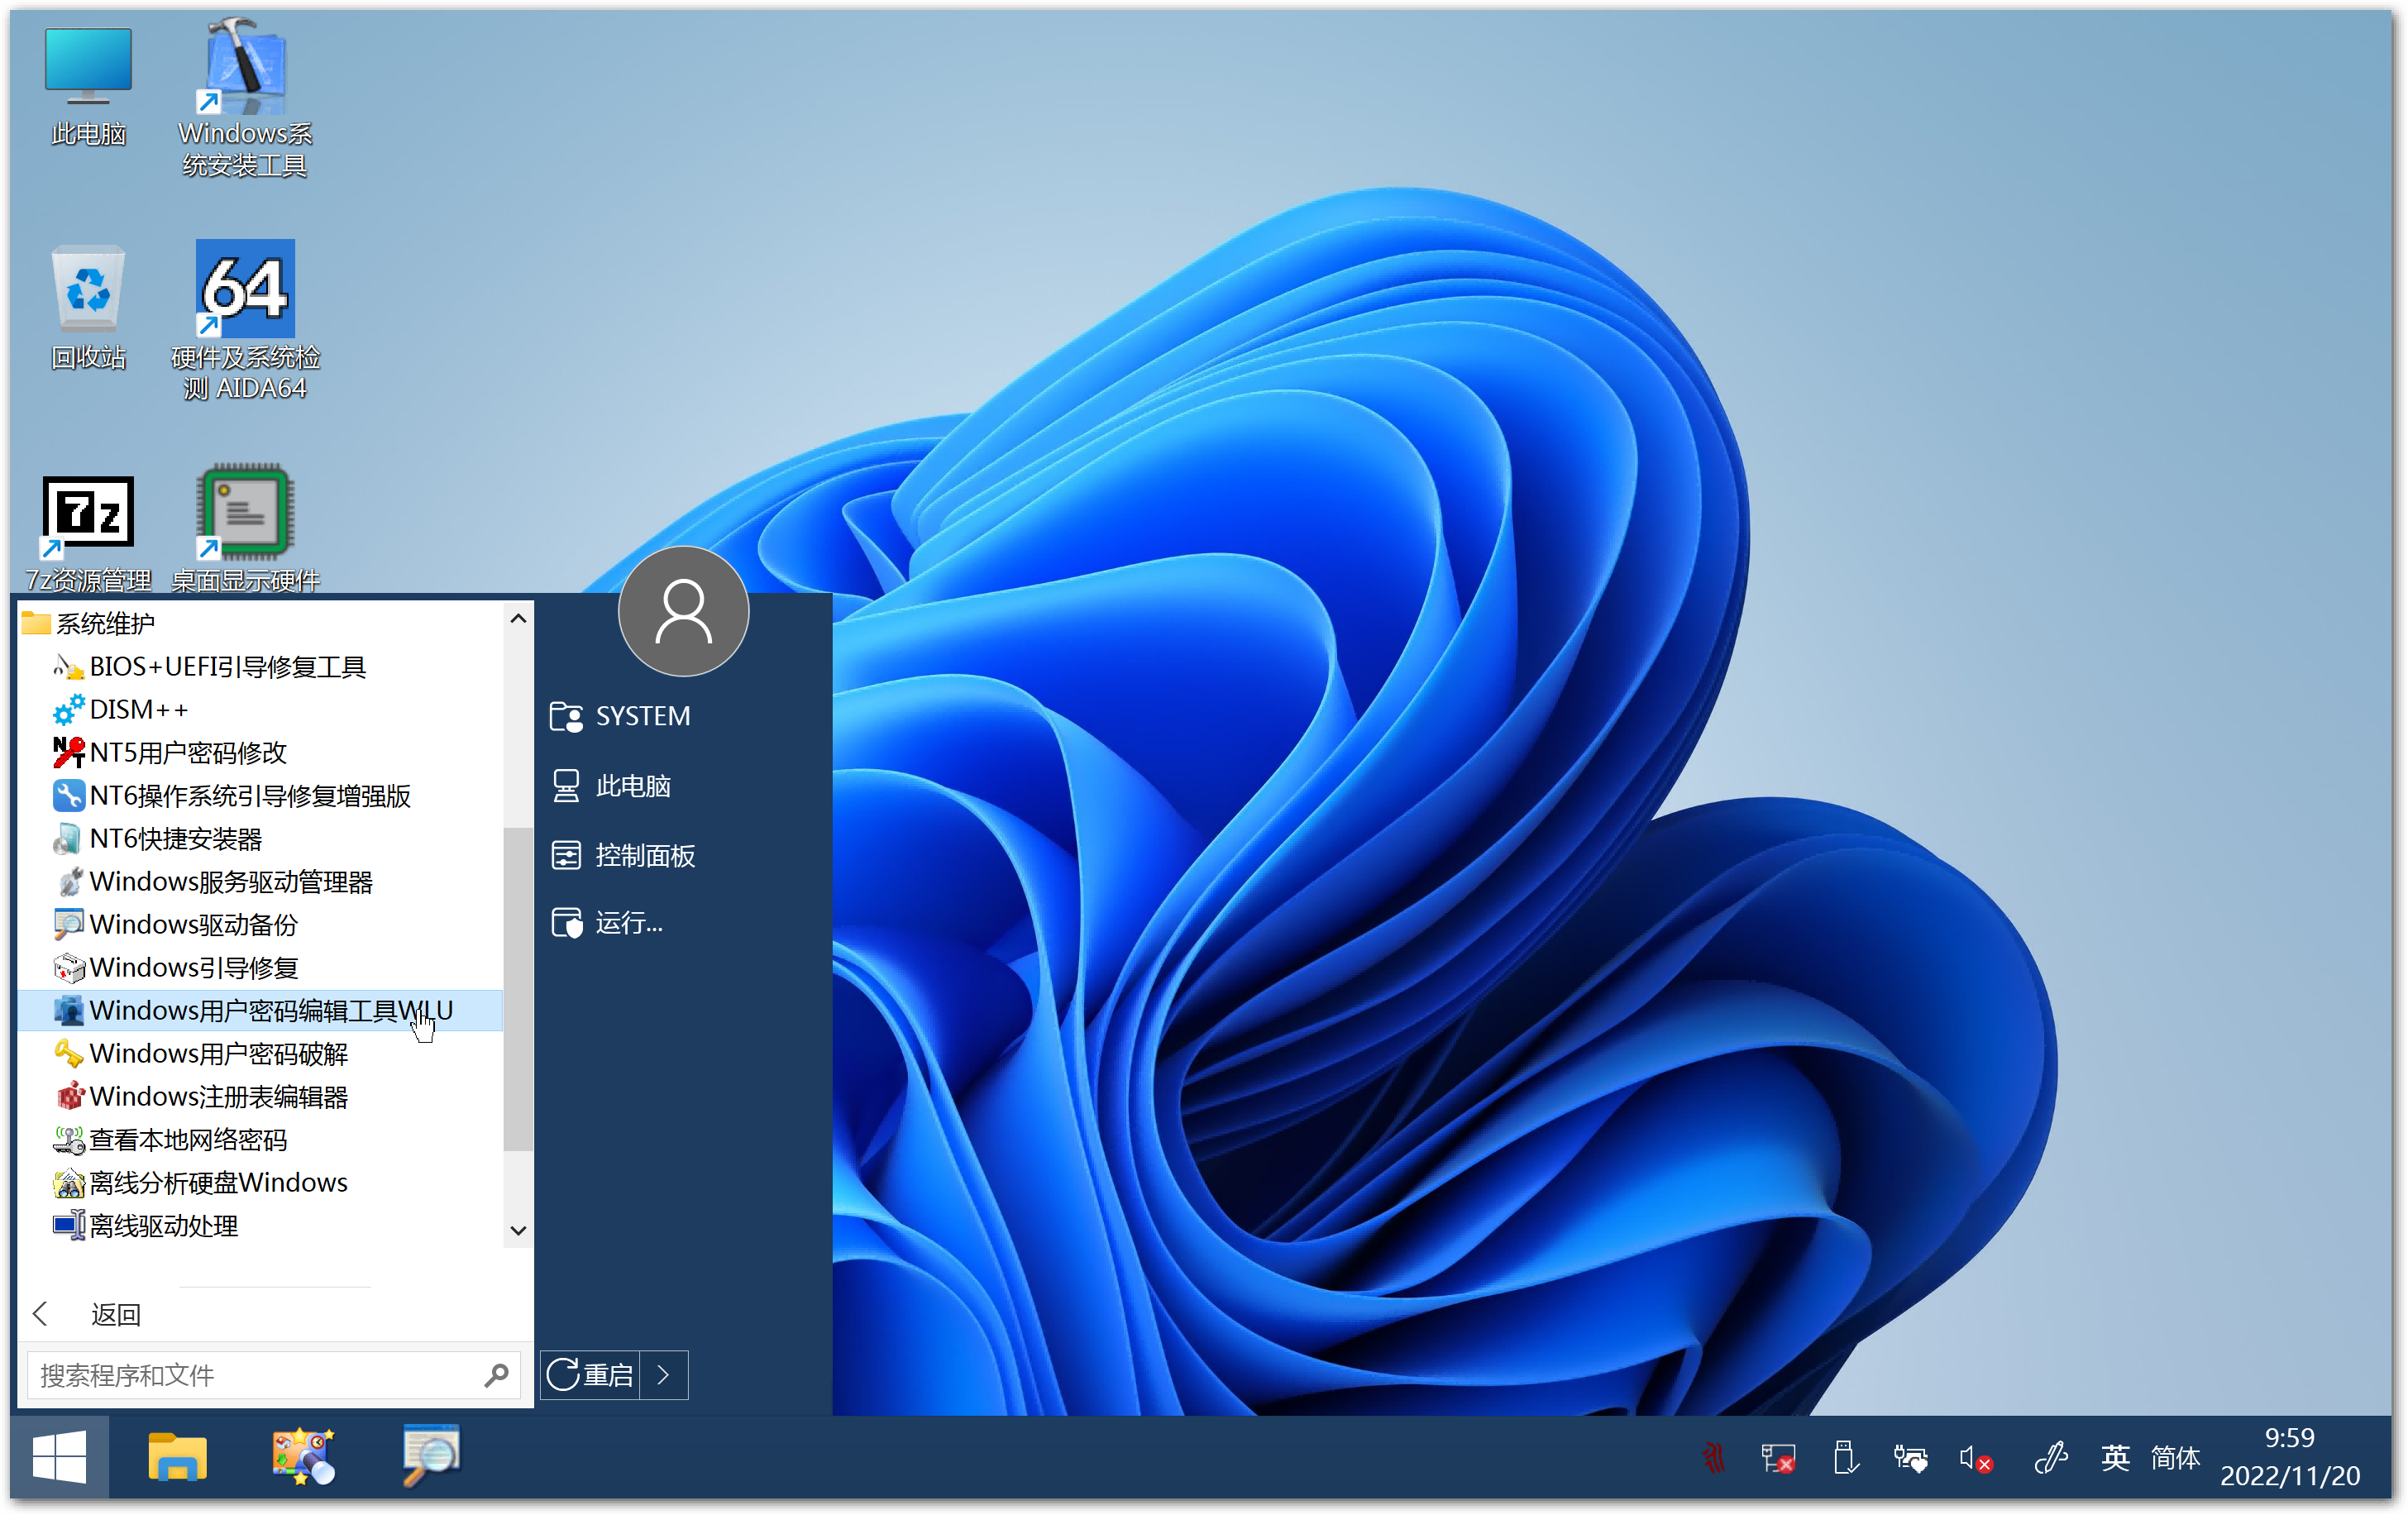Launch 硬件及系统检测 AIDA64 desktop shortcut
The width and height of the screenshot is (2408, 1515).
245,320
